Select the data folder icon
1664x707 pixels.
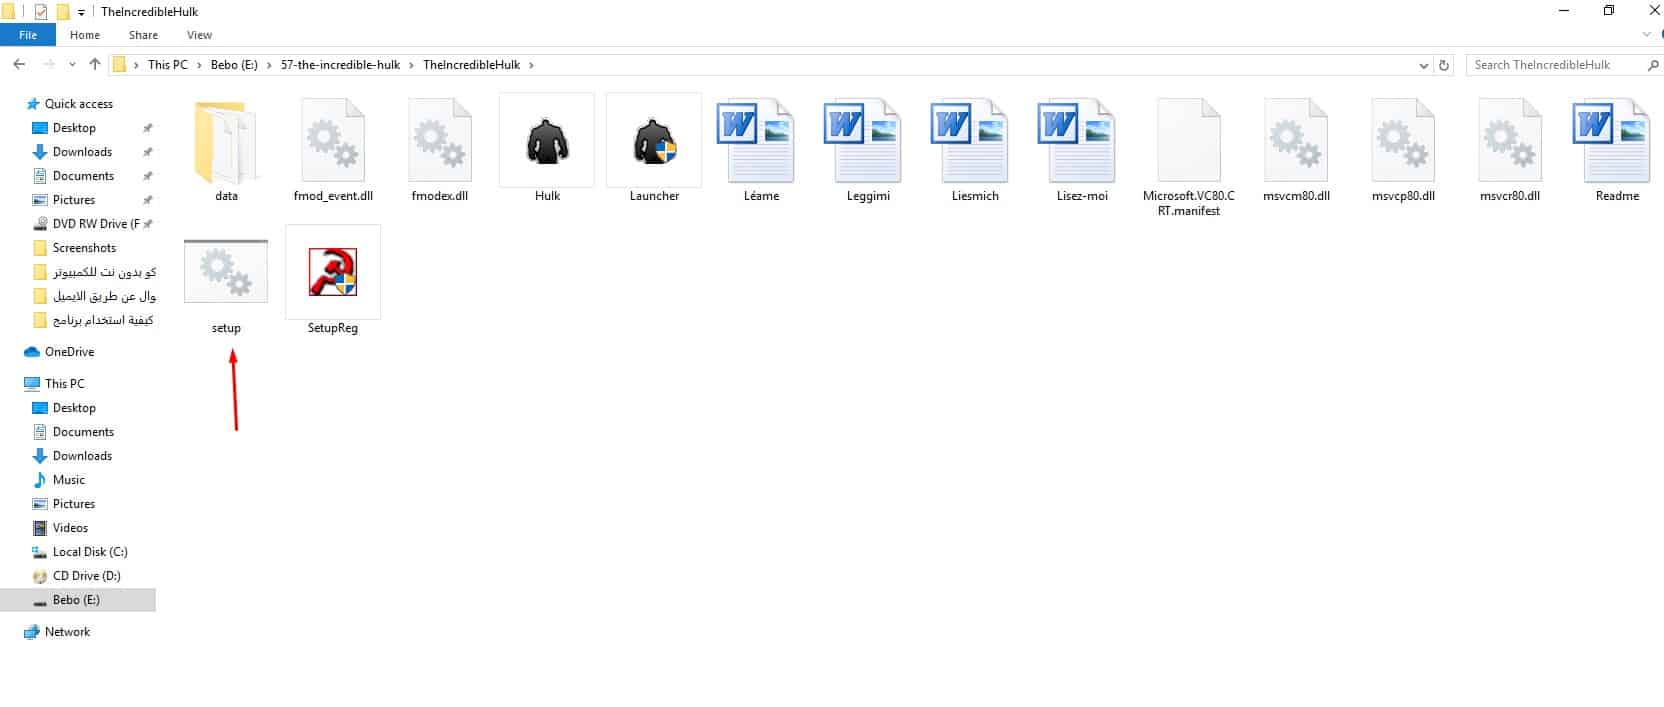226,143
